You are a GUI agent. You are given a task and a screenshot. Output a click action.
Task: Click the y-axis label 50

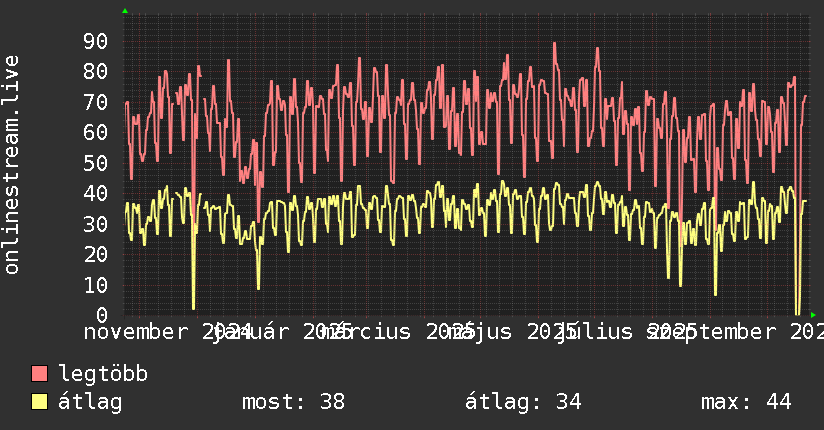click(x=95, y=163)
